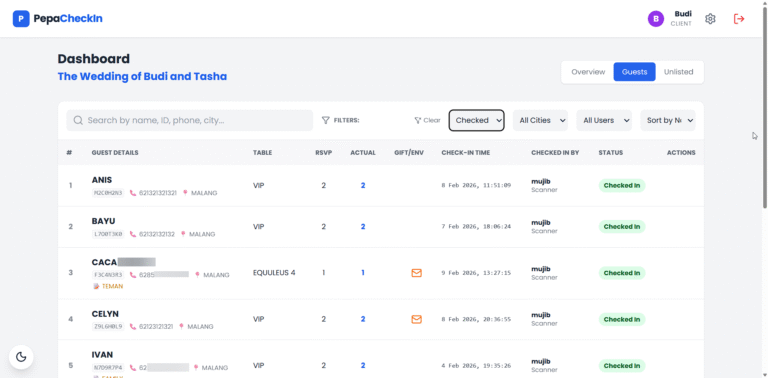768x378 pixels.
Task: Switch to the Overview tab
Action: [x=588, y=72]
